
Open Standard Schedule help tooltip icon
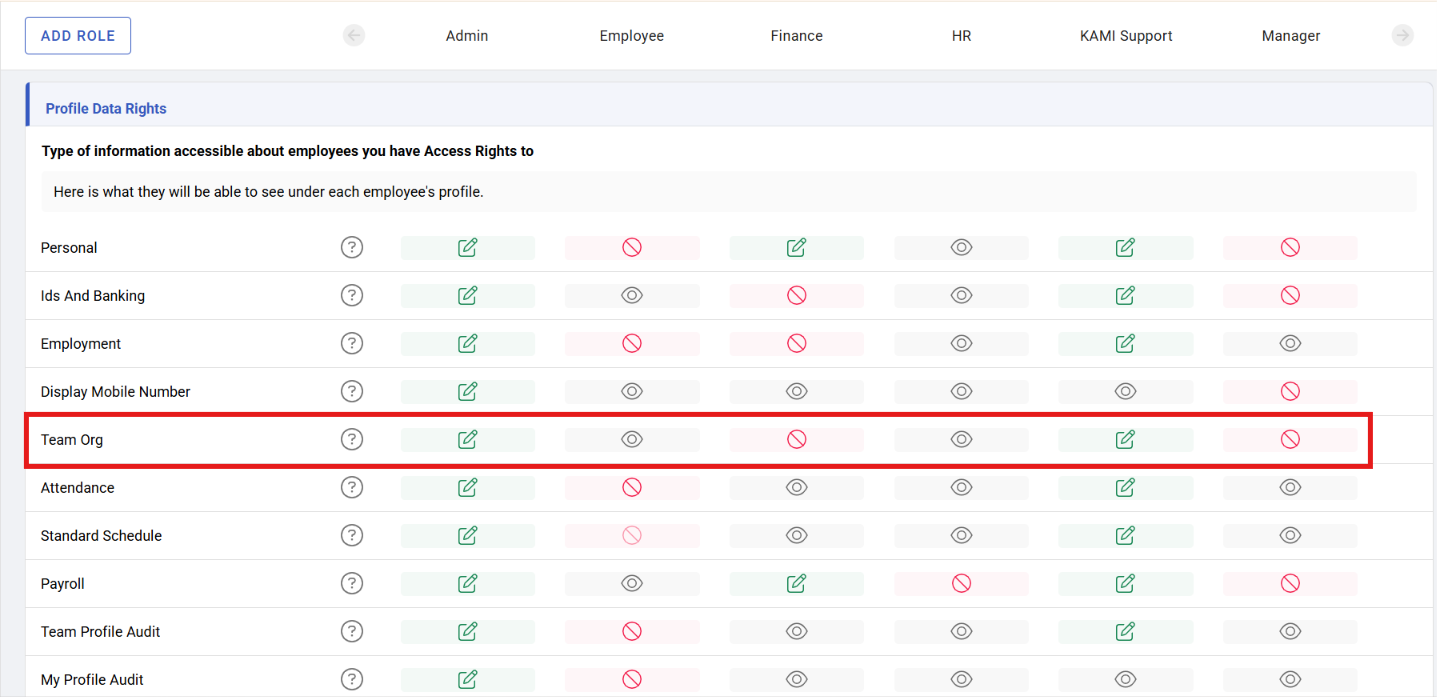352,535
